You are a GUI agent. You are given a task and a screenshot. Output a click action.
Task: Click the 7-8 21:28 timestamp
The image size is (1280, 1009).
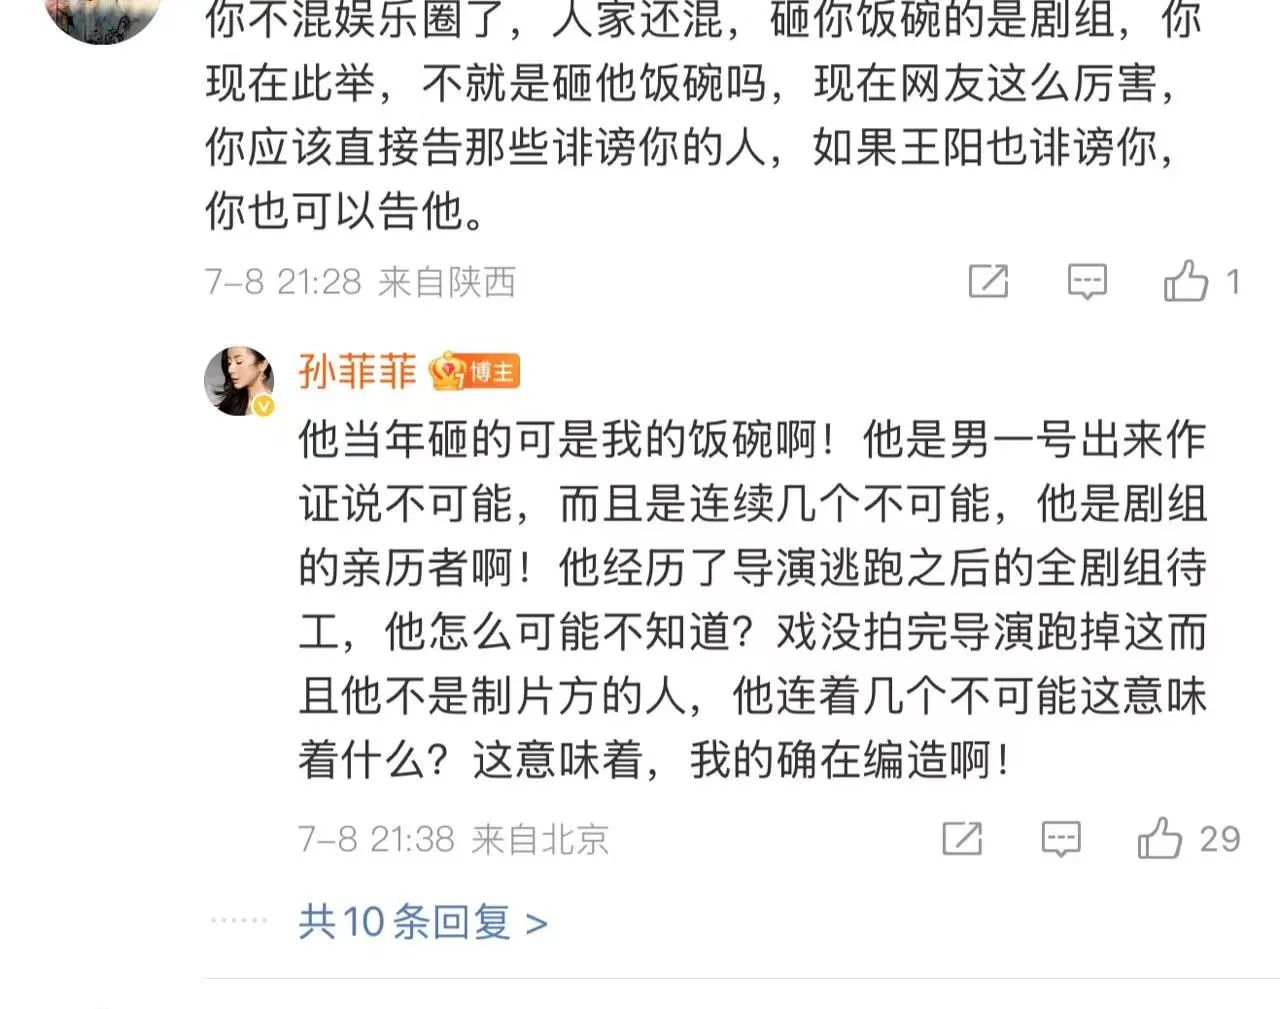tap(283, 282)
